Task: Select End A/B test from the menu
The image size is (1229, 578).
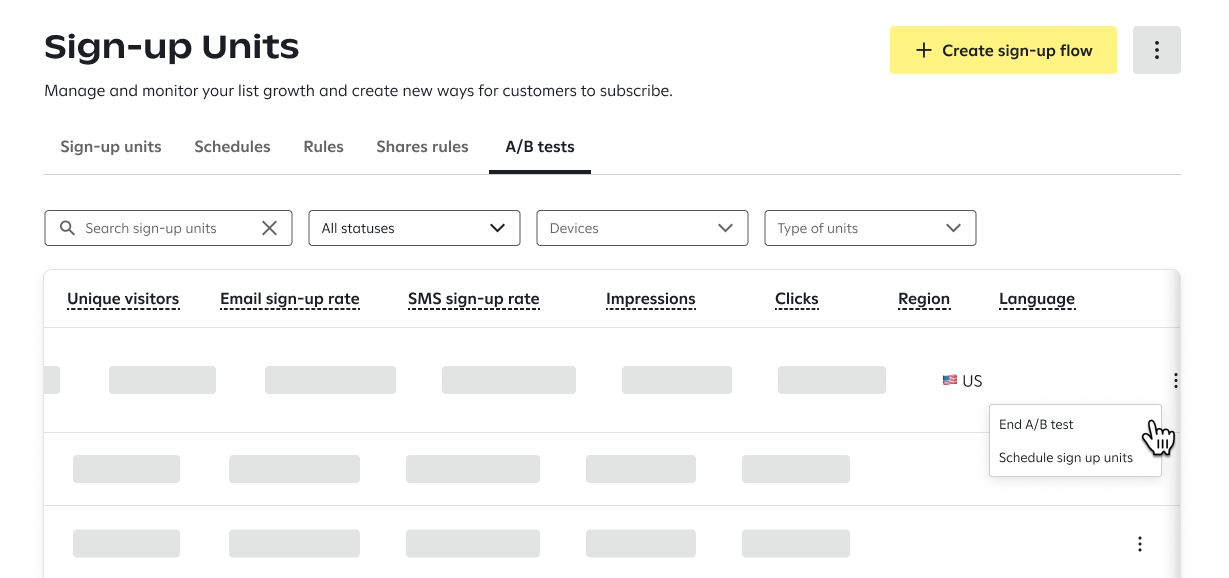Action: pyautogui.click(x=1036, y=424)
